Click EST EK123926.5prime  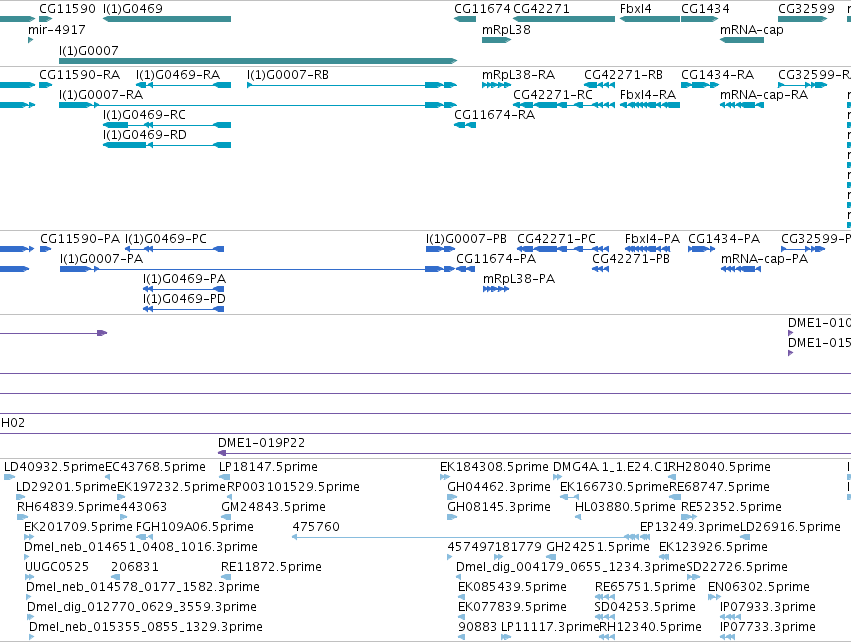pos(713,546)
